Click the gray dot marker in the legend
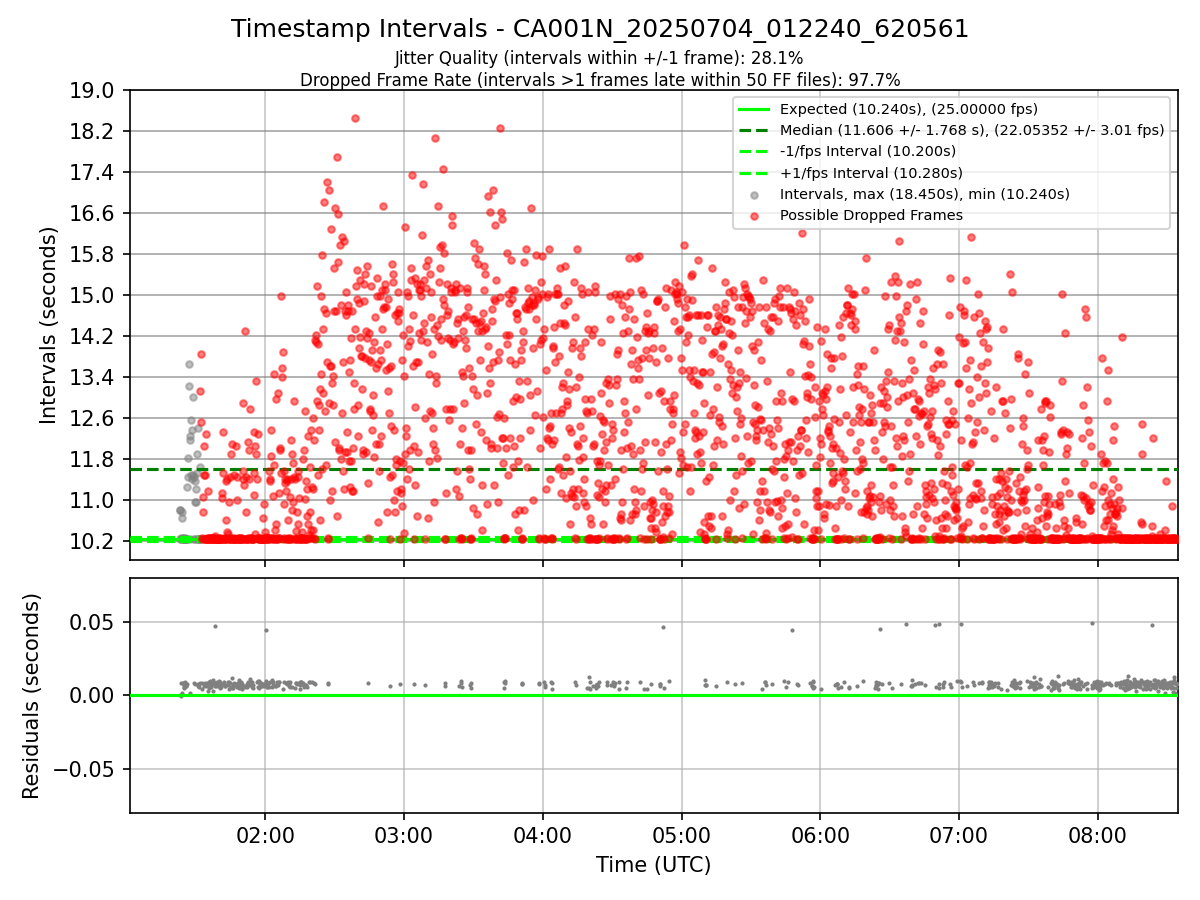The height and width of the screenshot is (900, 1200). (755, 194)
